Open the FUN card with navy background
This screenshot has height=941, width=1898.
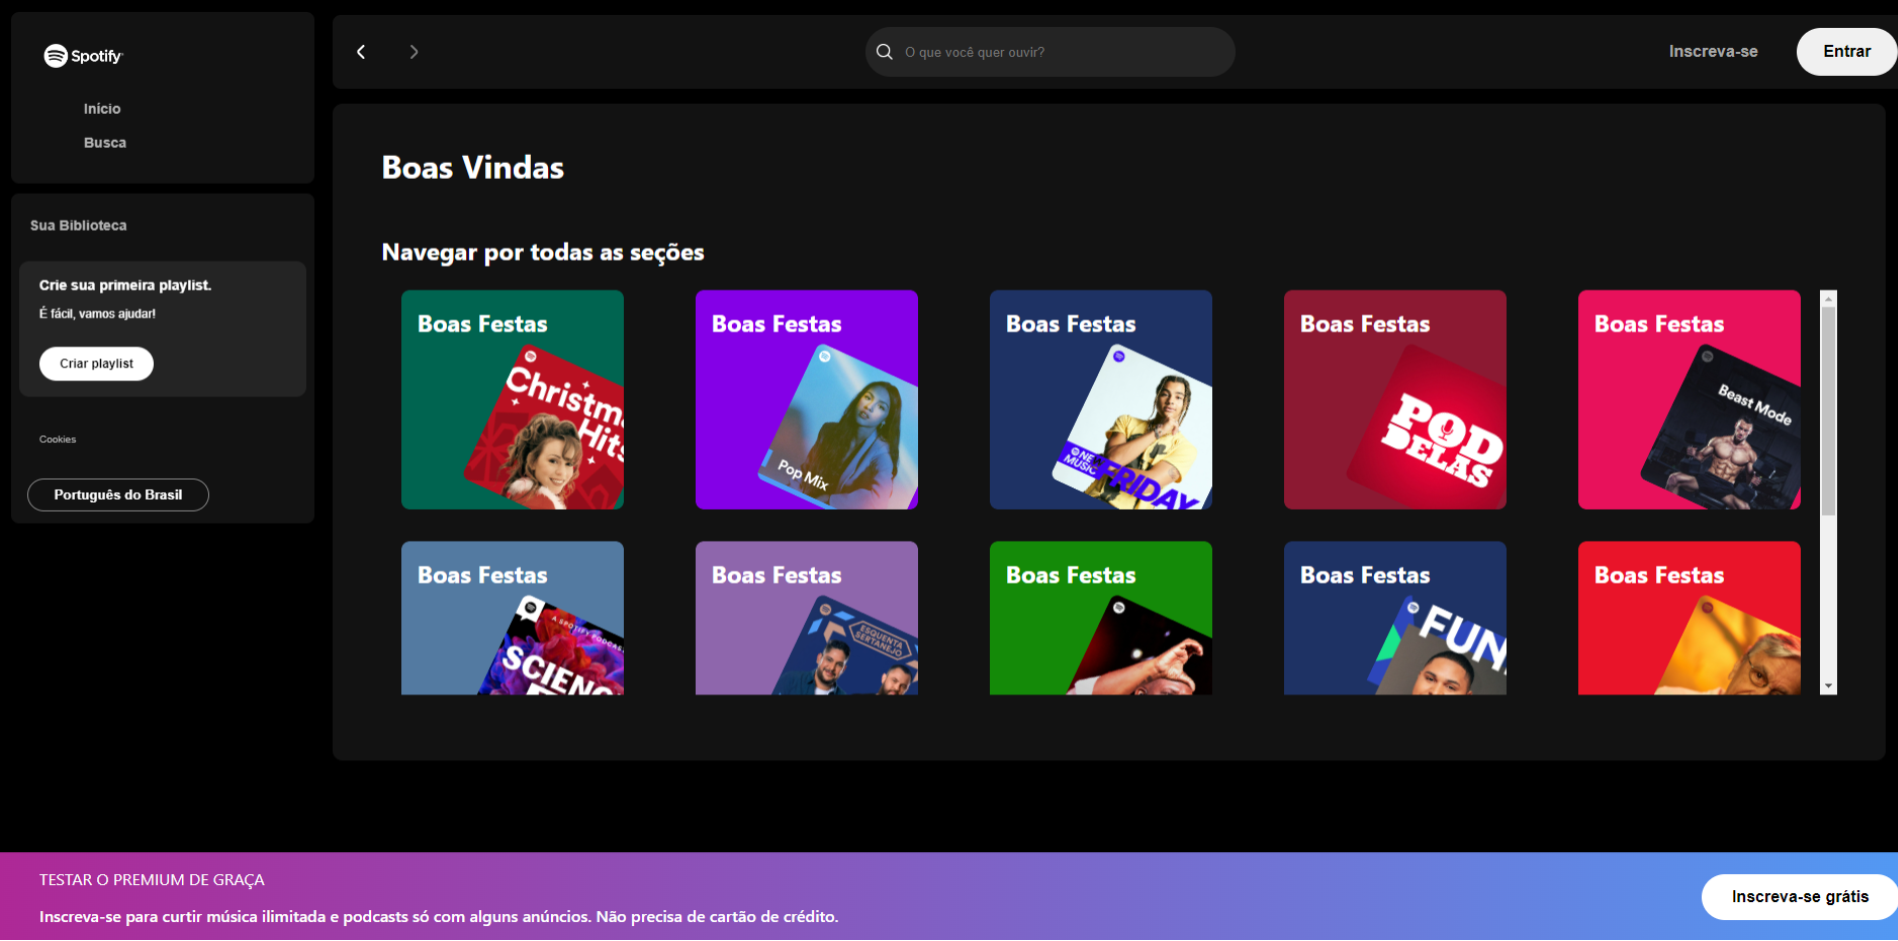point(1394,618)
